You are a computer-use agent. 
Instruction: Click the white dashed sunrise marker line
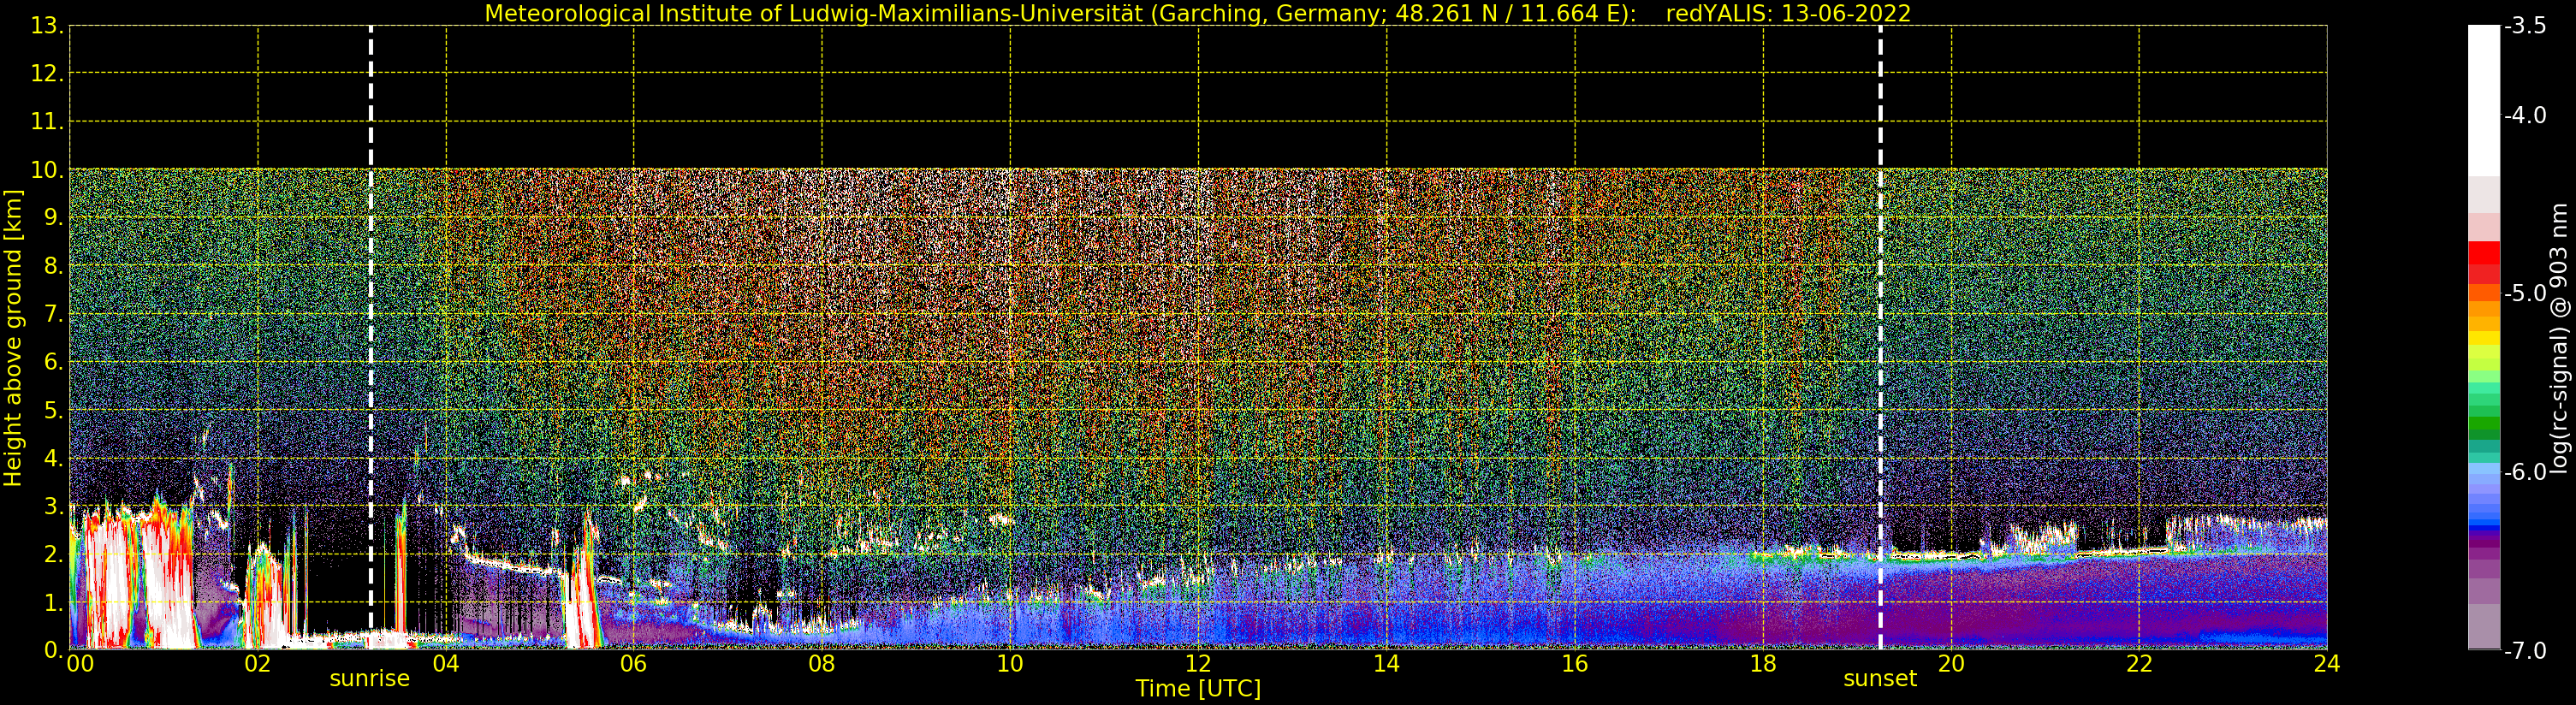(x=371, y=338)
